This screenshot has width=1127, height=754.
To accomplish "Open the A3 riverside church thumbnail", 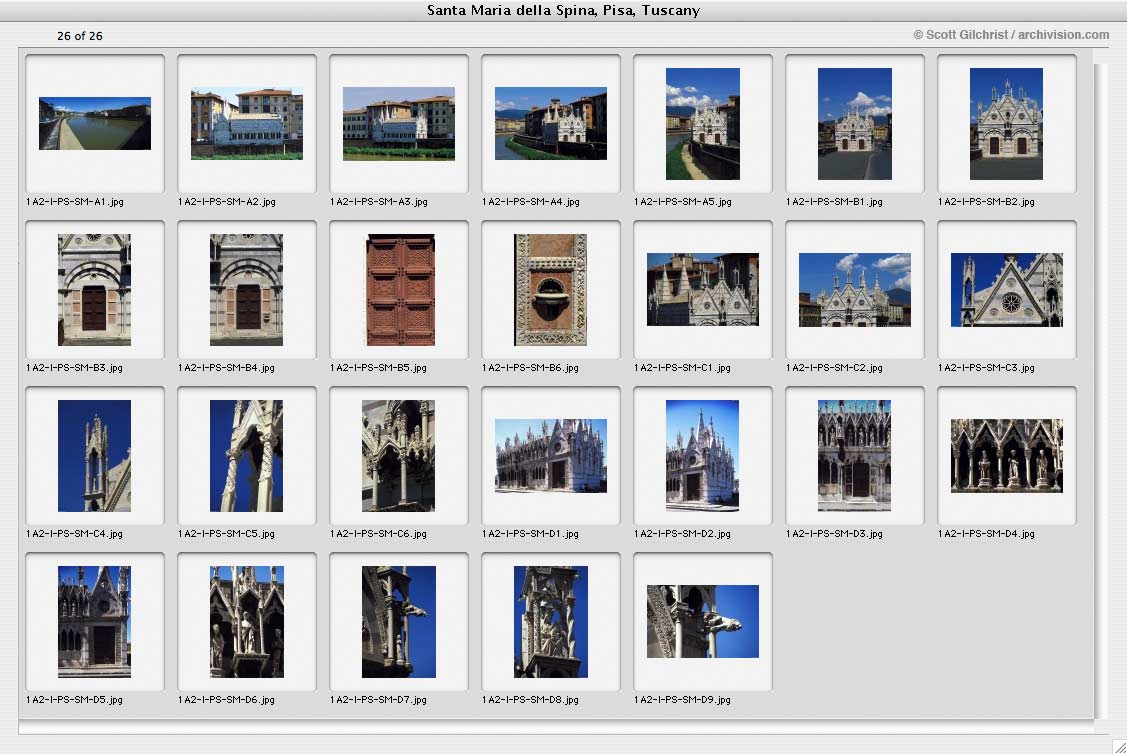I will click(399, 124).
